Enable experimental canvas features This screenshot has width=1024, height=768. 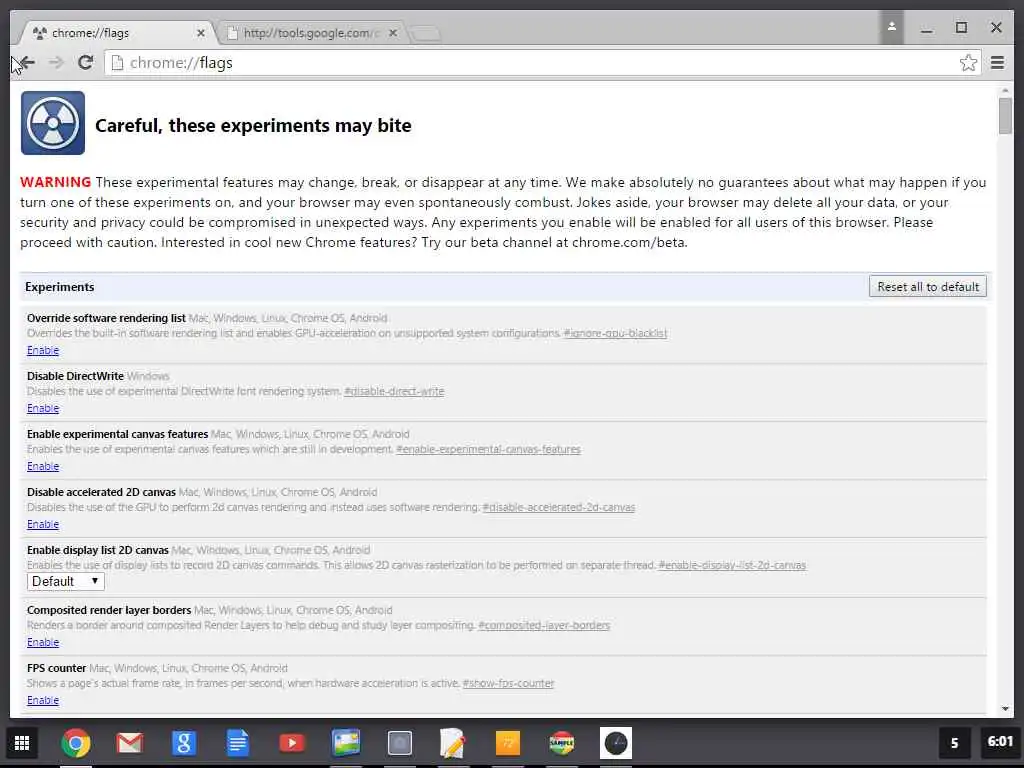point(43,467)
